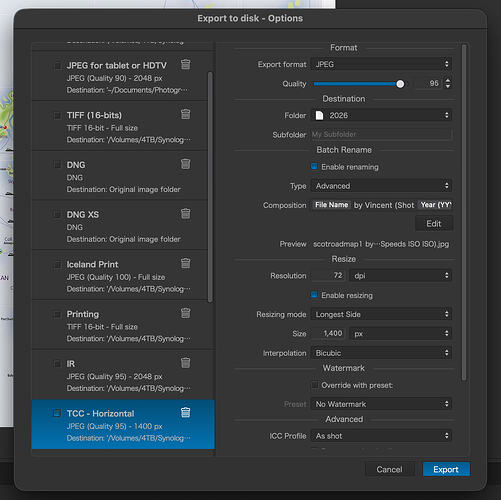Delete the Printing preset via trash icon
501x500 pixels.
(186, 313)
